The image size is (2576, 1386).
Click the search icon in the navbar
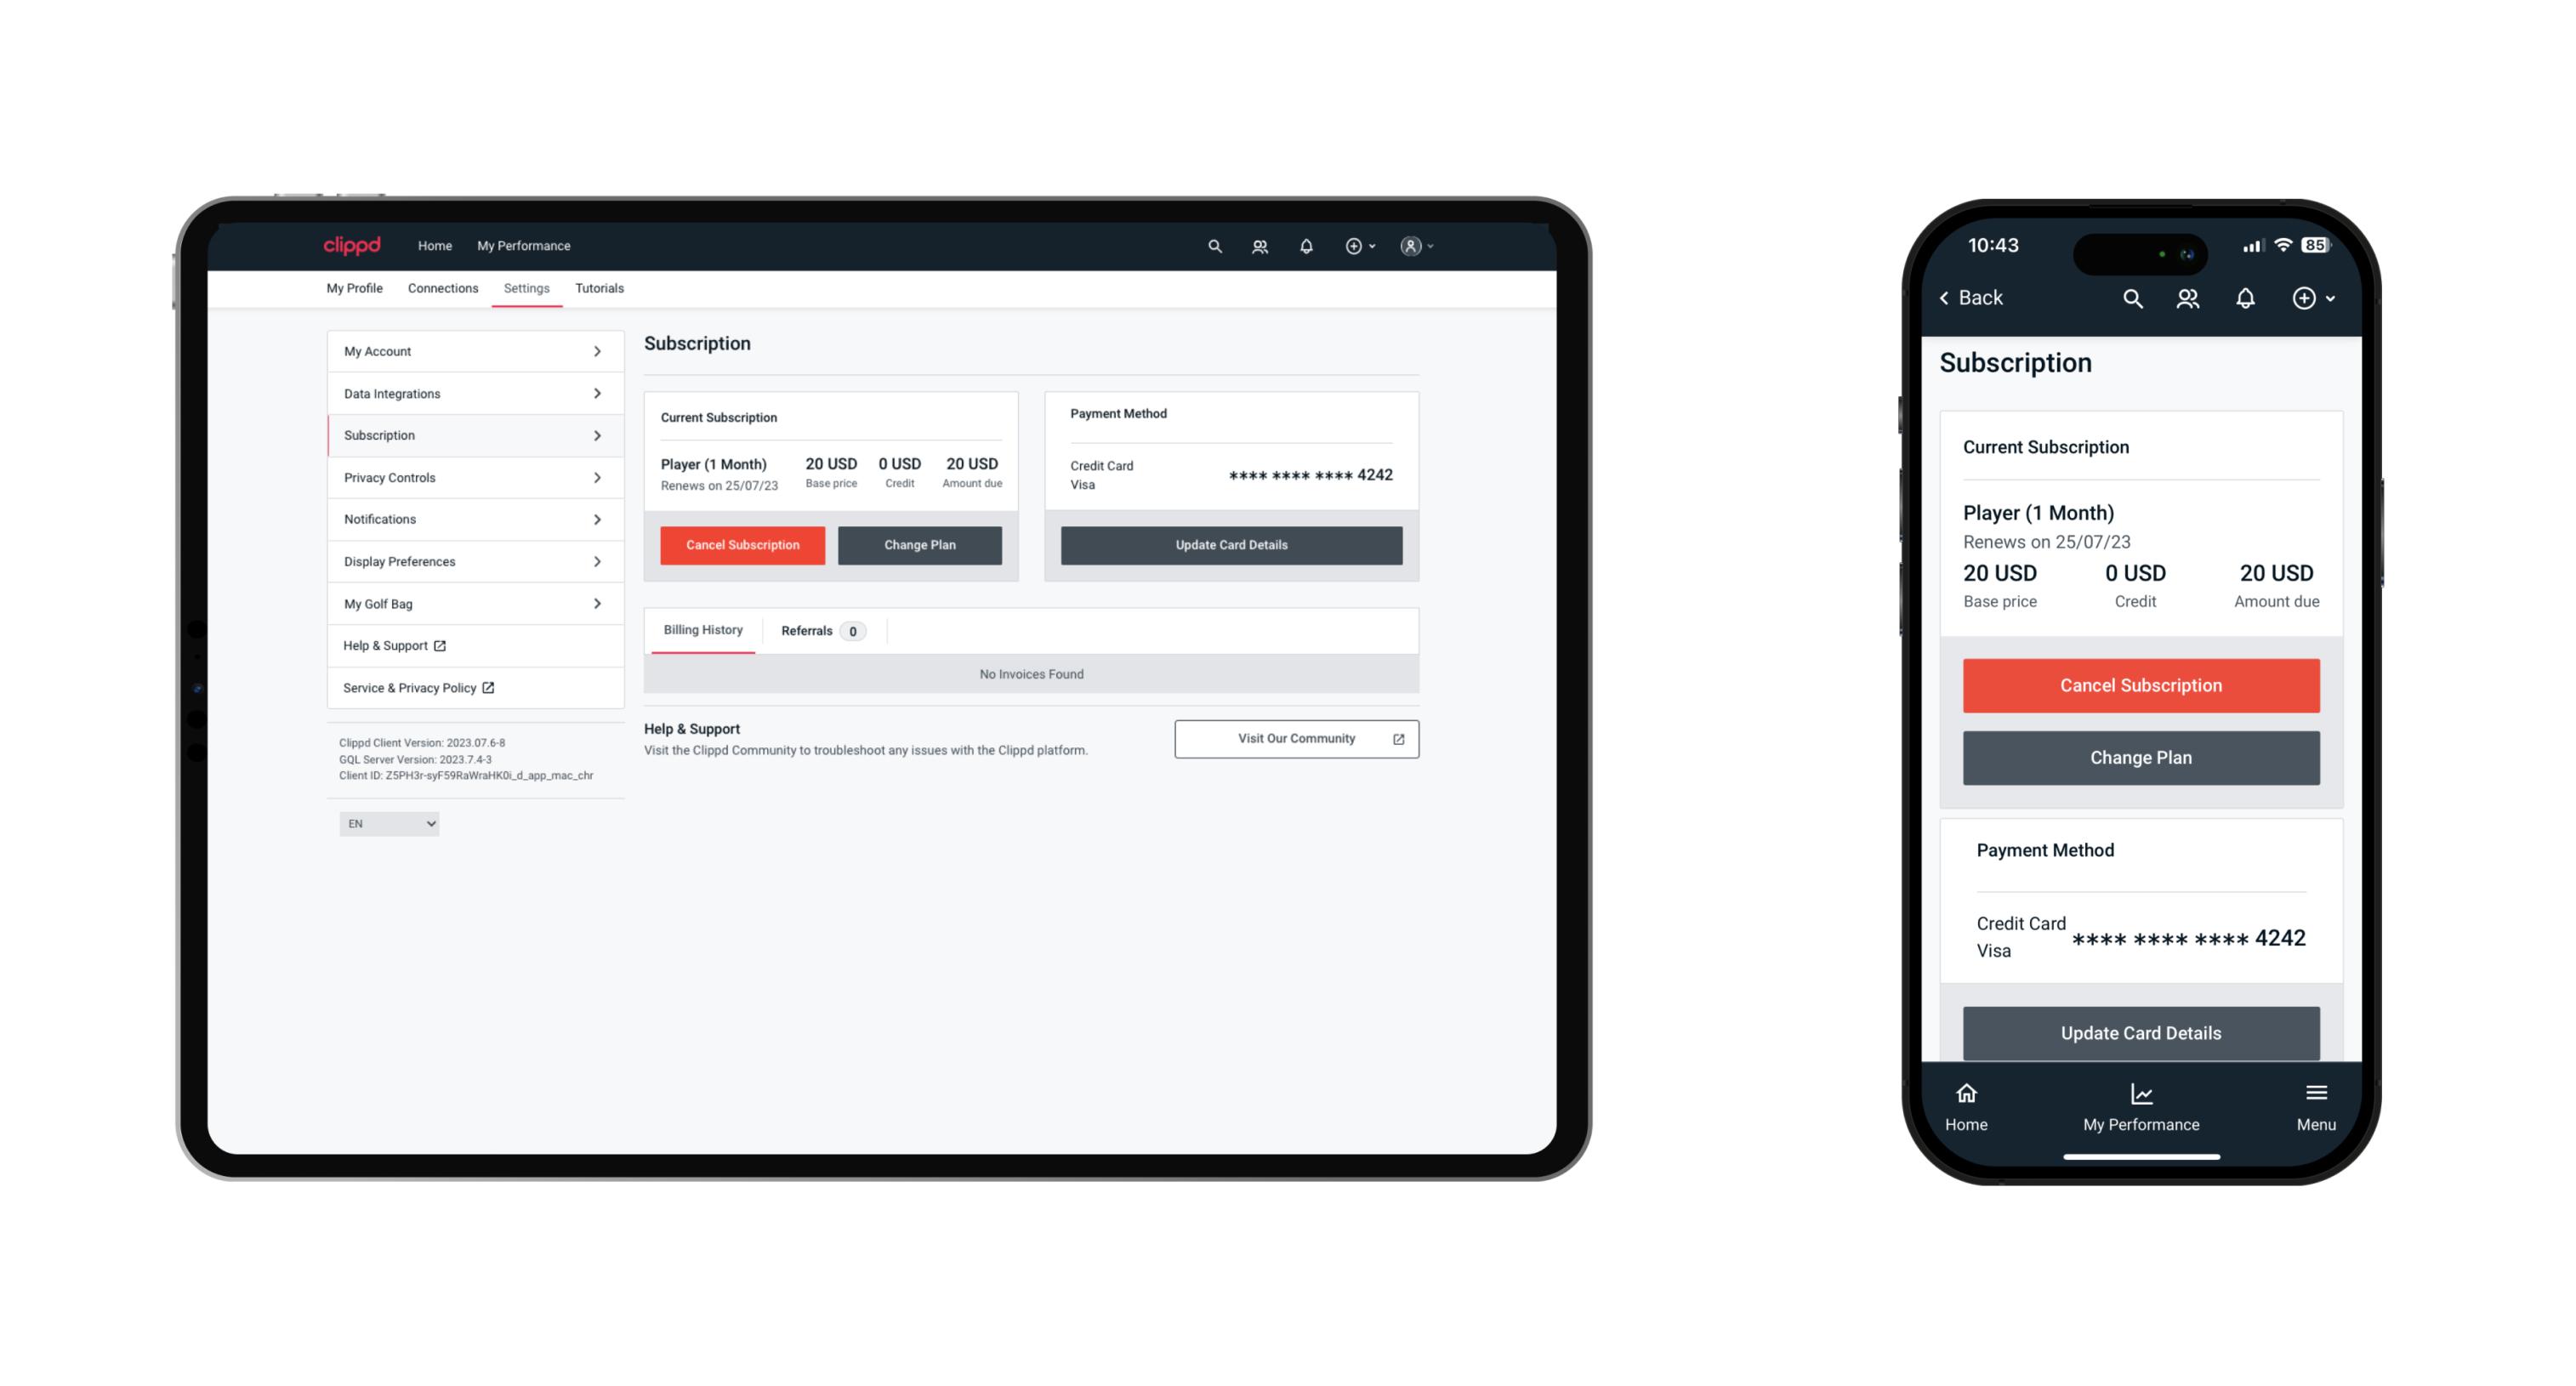pyautogui.click(x=1215, y=244)
